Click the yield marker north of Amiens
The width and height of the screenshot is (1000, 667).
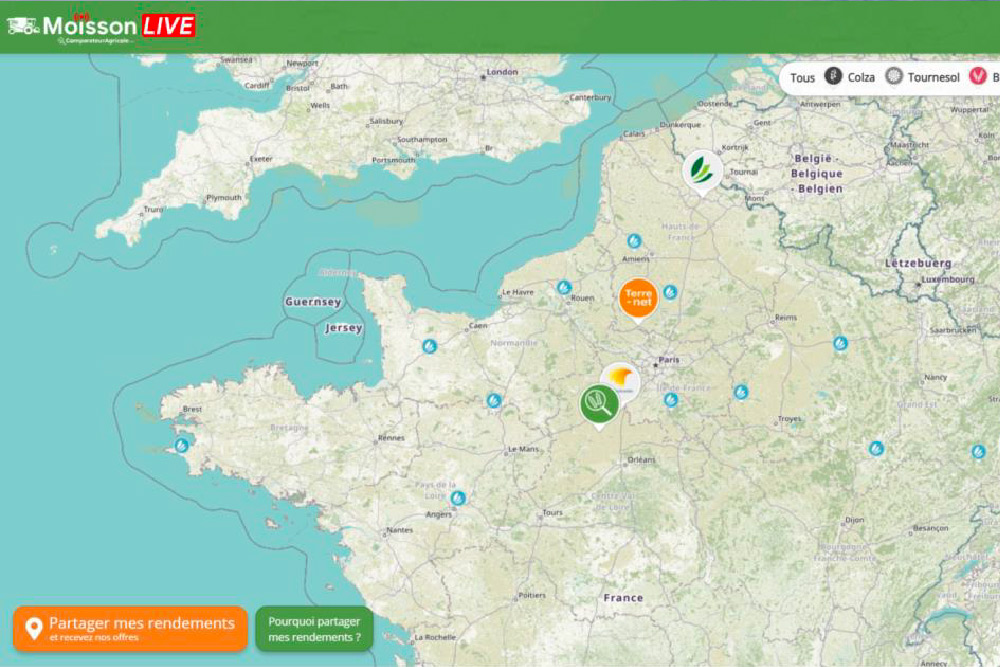pyautogui.click(x=634, y=241)
